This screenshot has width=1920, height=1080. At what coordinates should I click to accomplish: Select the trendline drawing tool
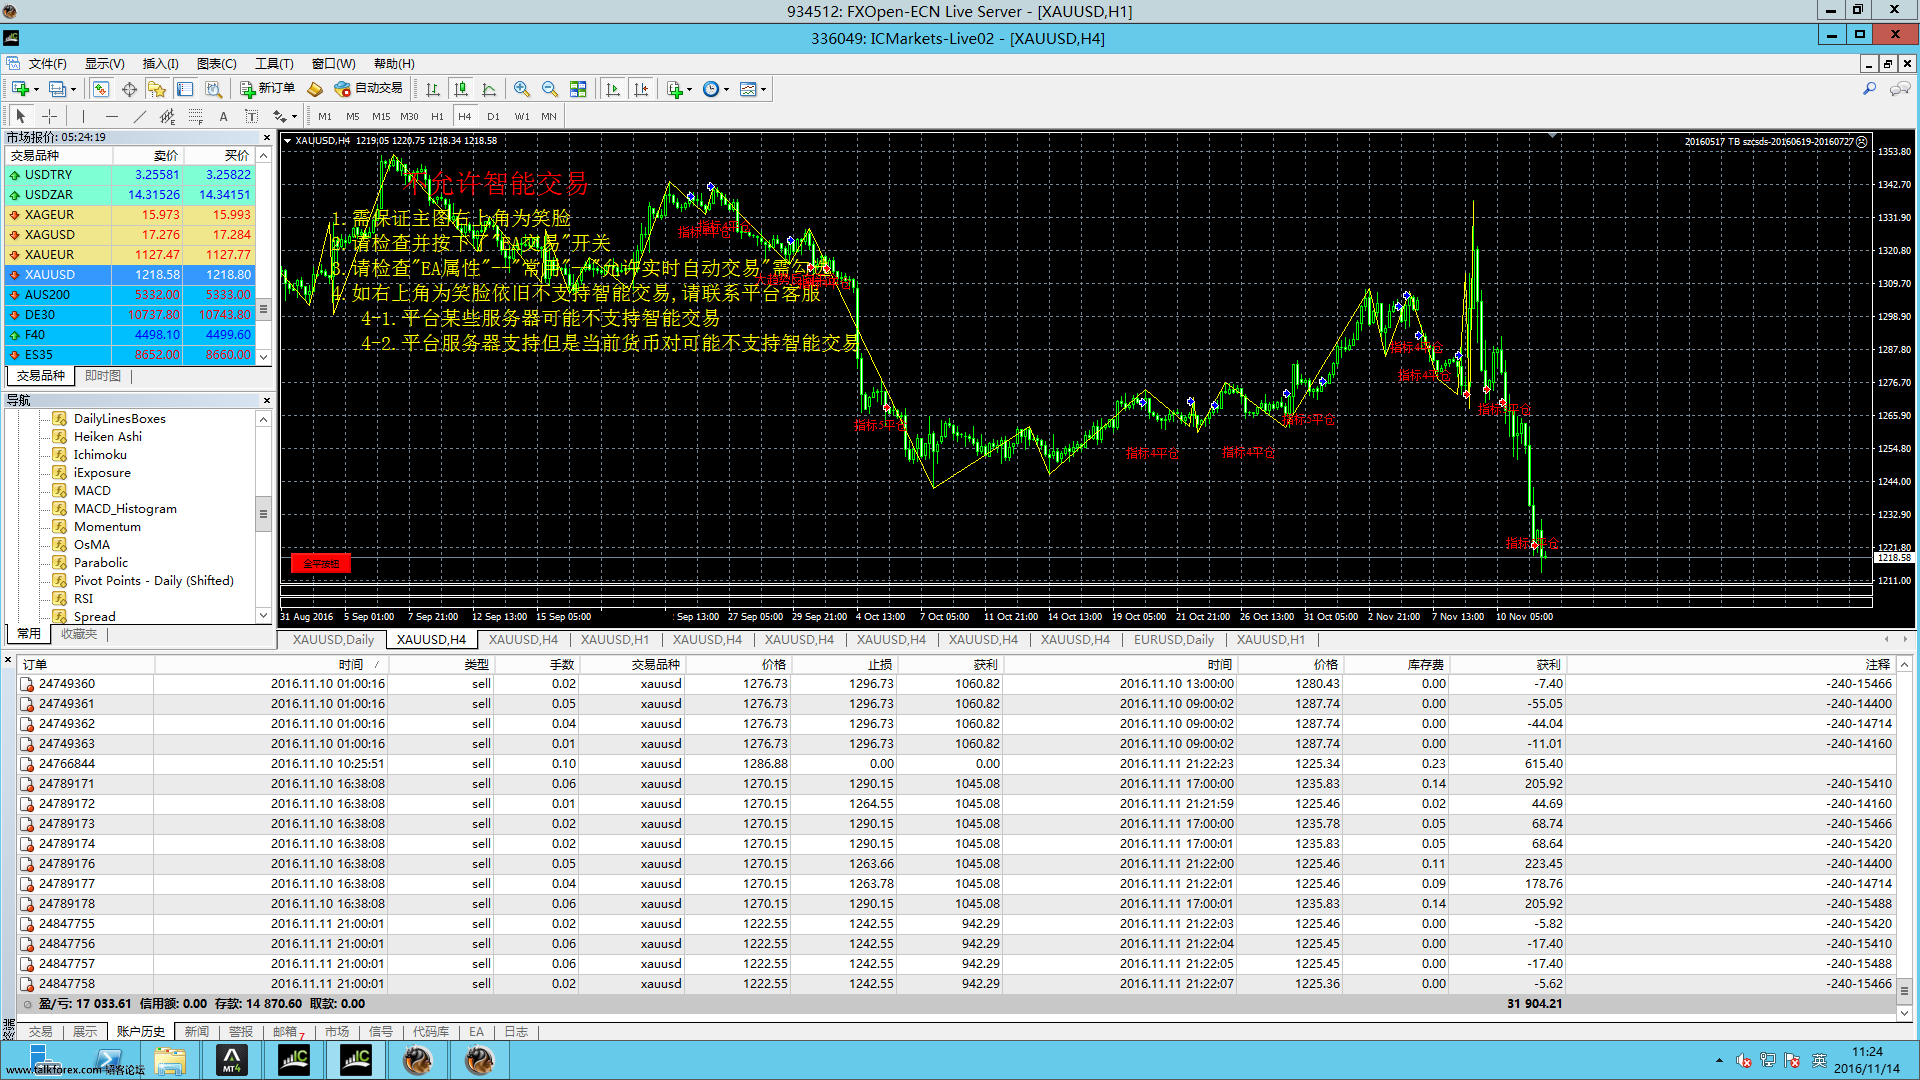pyautogui.click(x=139, y=116)
